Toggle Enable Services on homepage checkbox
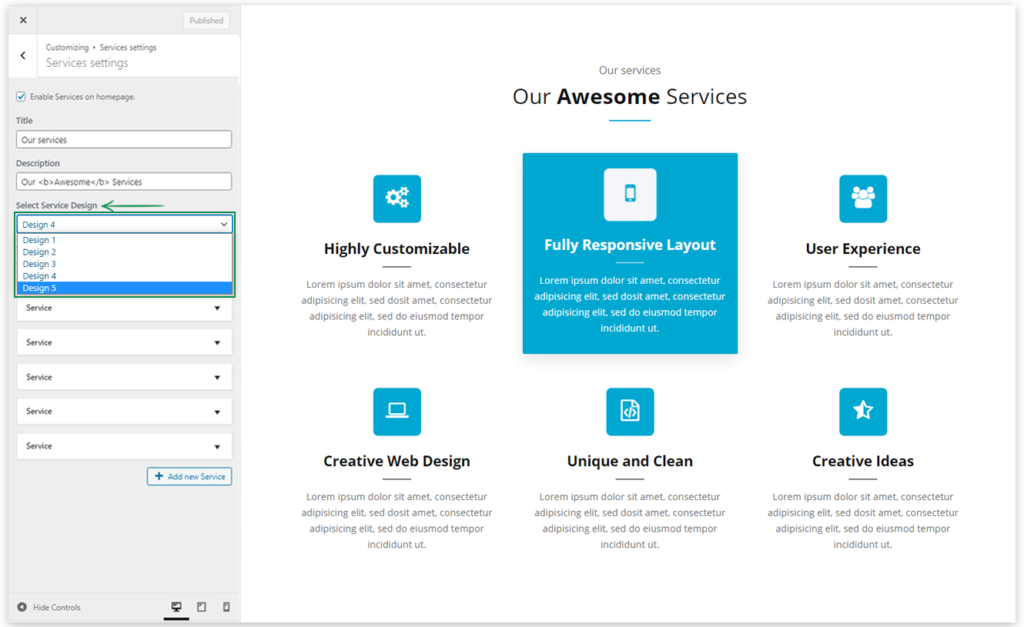Image resolution: width=1024 pixels, height=627 pixels. [21, 97]
